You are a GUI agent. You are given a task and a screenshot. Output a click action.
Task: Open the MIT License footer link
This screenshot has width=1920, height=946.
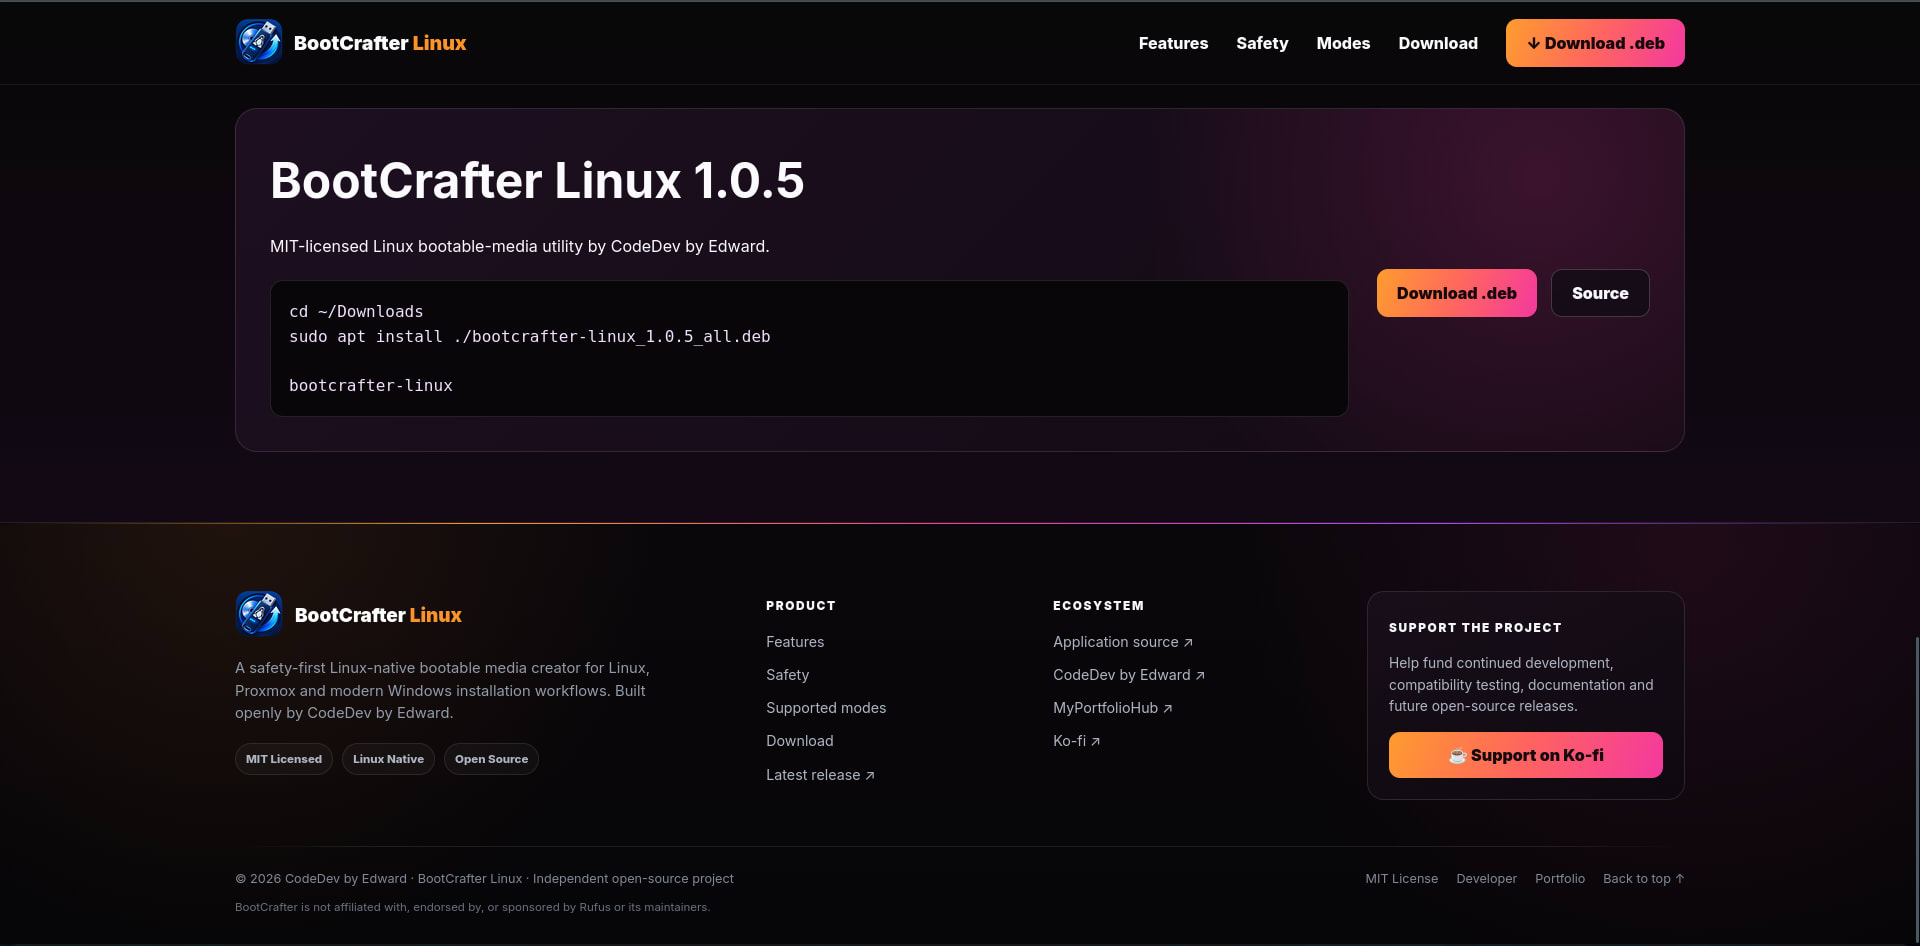tap(1402, 879)
